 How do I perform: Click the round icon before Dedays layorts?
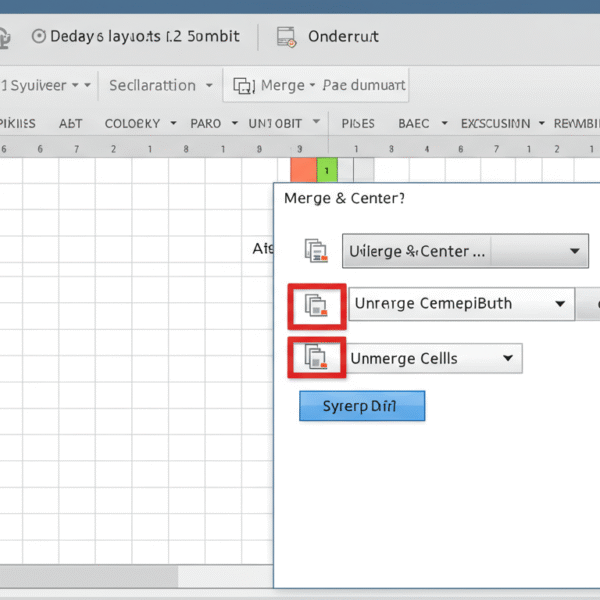[x=39, y=36]
